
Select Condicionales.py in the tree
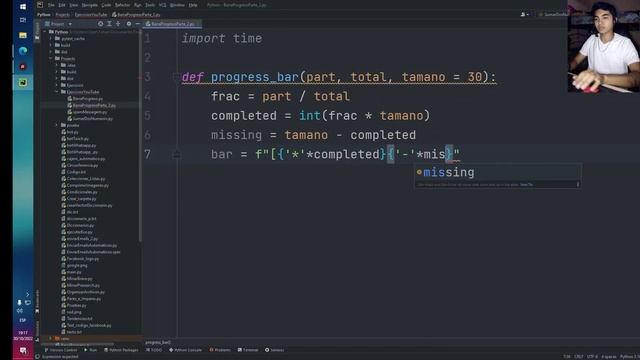[x=79, y=192]
